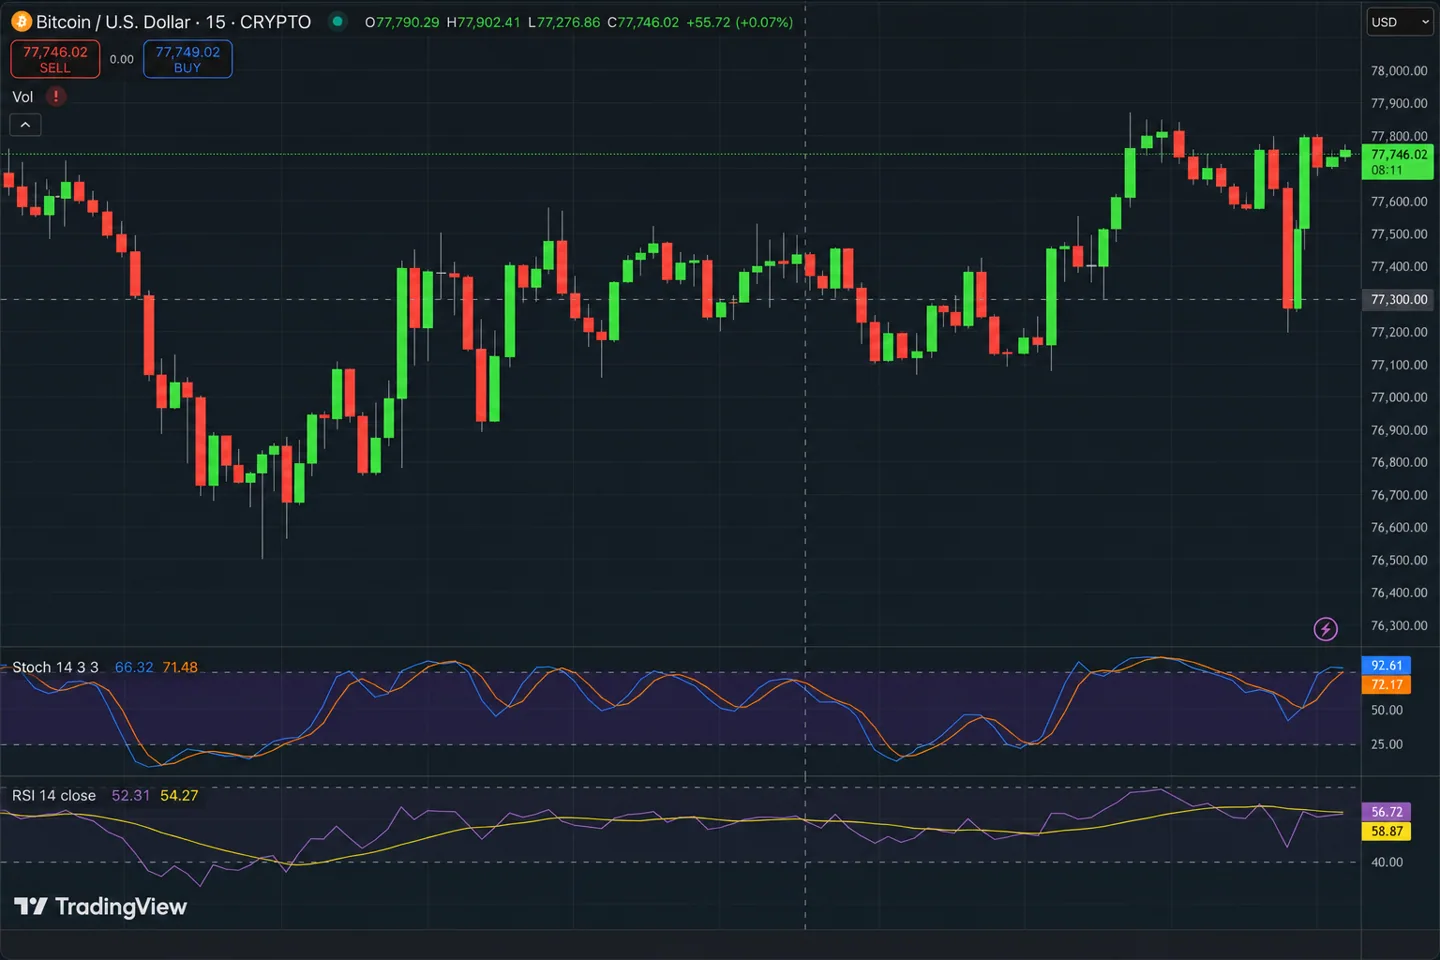The width and height of the screenshot is (1440, 960).
Task: Click the yellow 58.87 RSI value label
Action: coord(1386,831)
